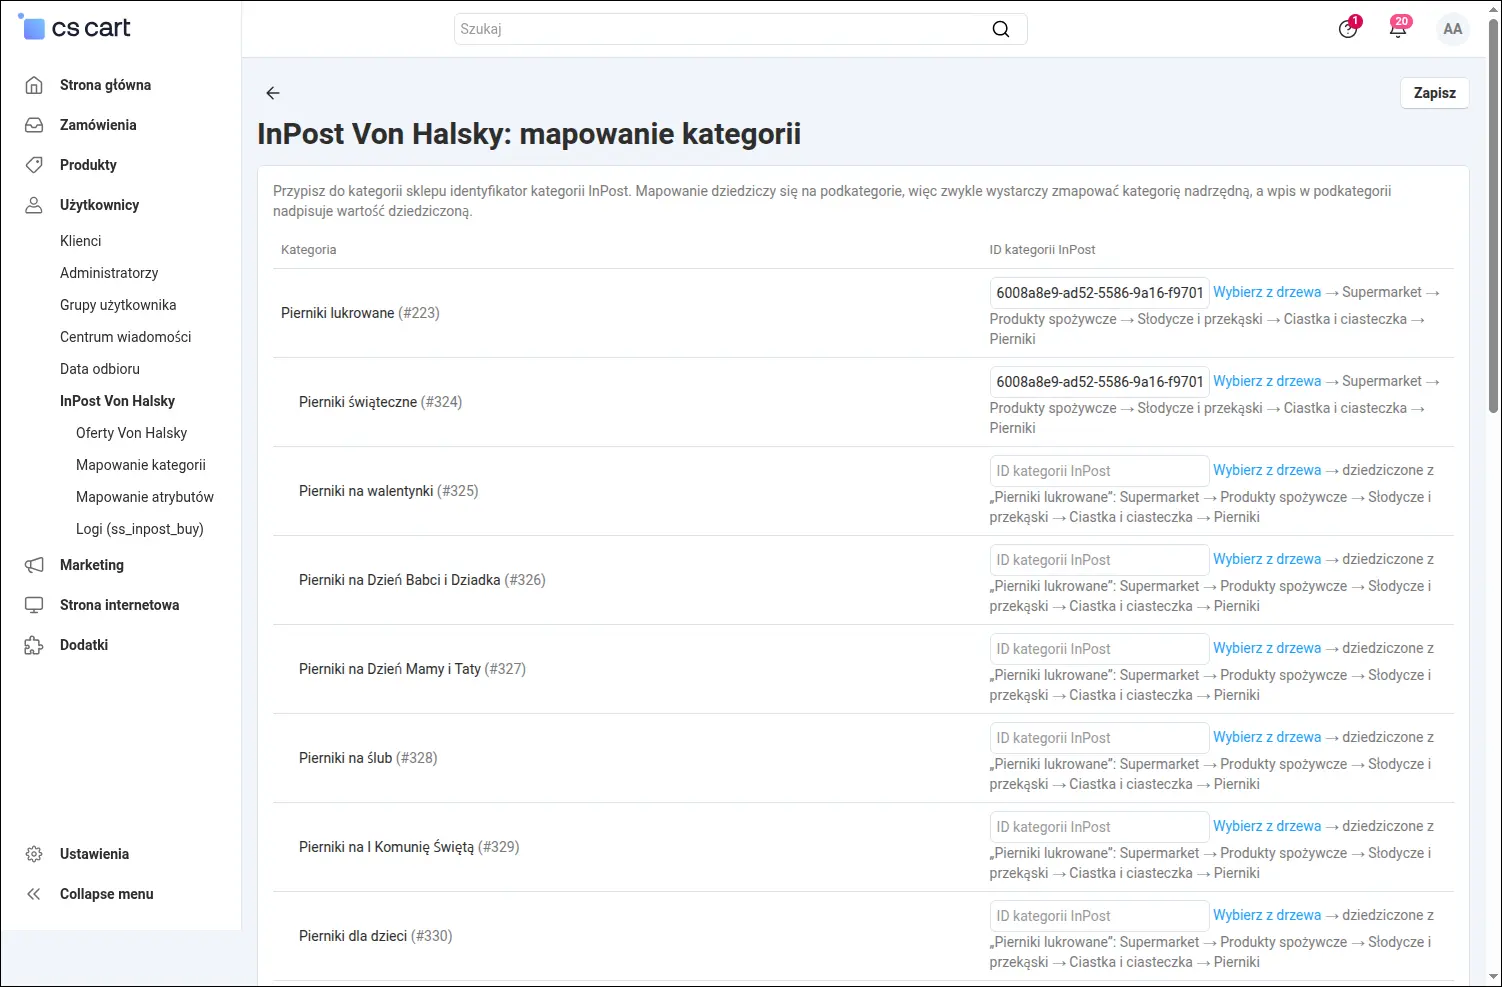Open the help icon with badge 1
The width and height of the screenshot is (1502, 987).
[1348, 29]
